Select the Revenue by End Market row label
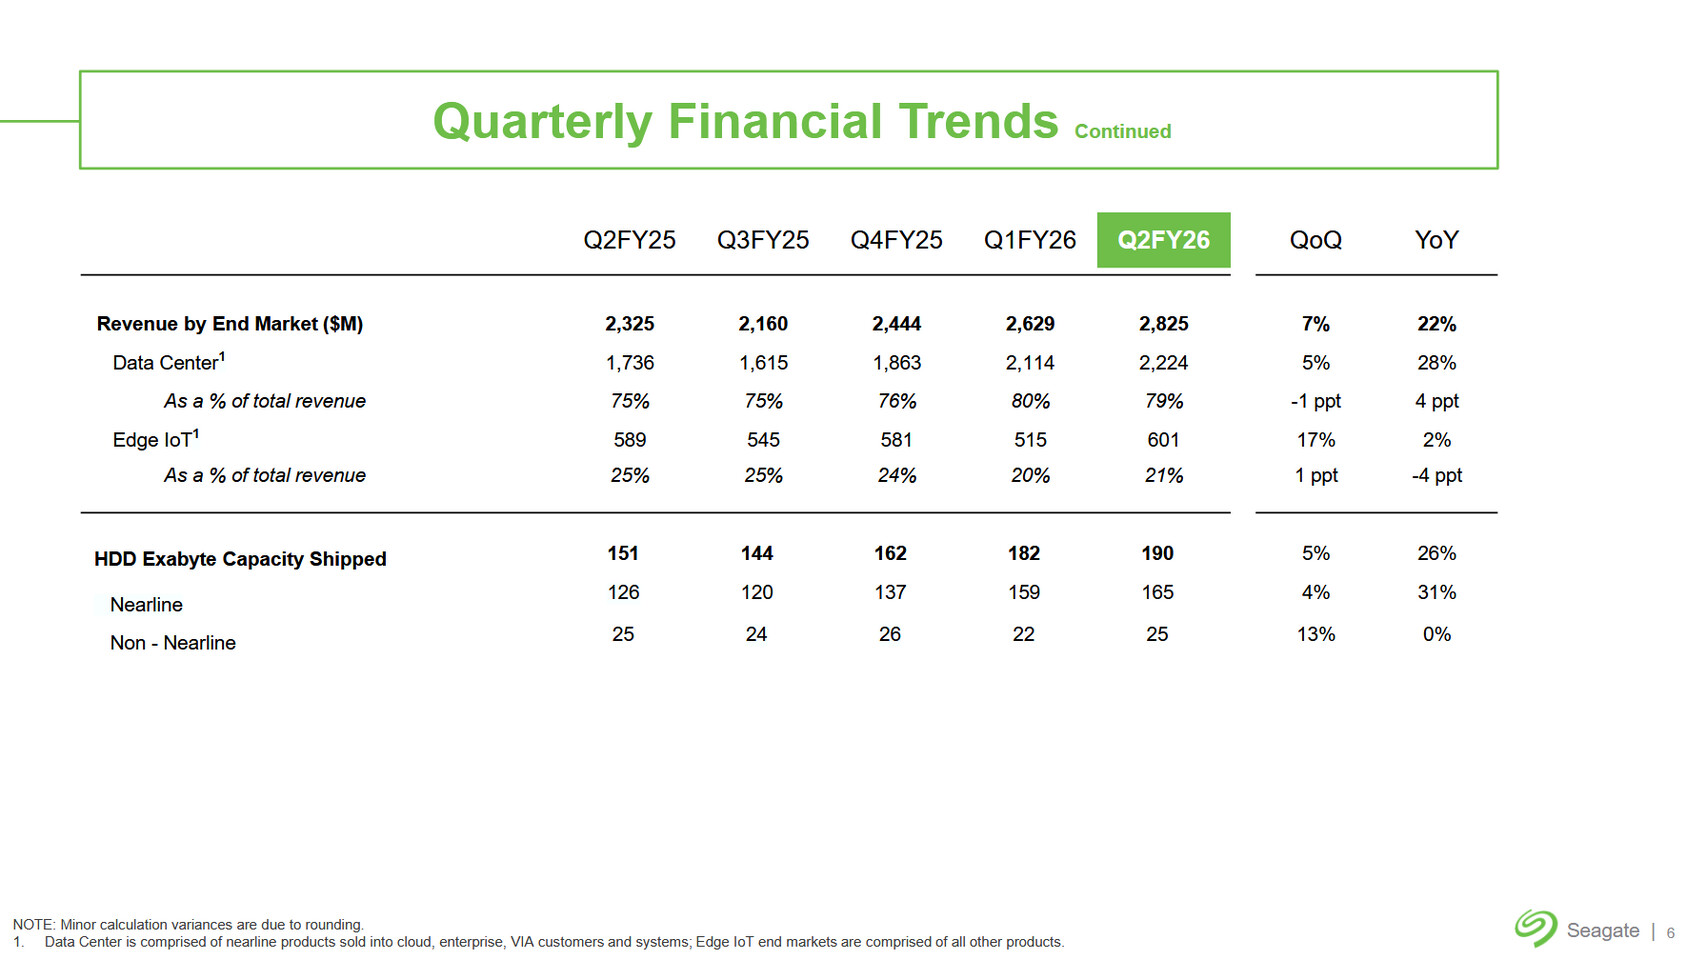 (x=229, y=324)
